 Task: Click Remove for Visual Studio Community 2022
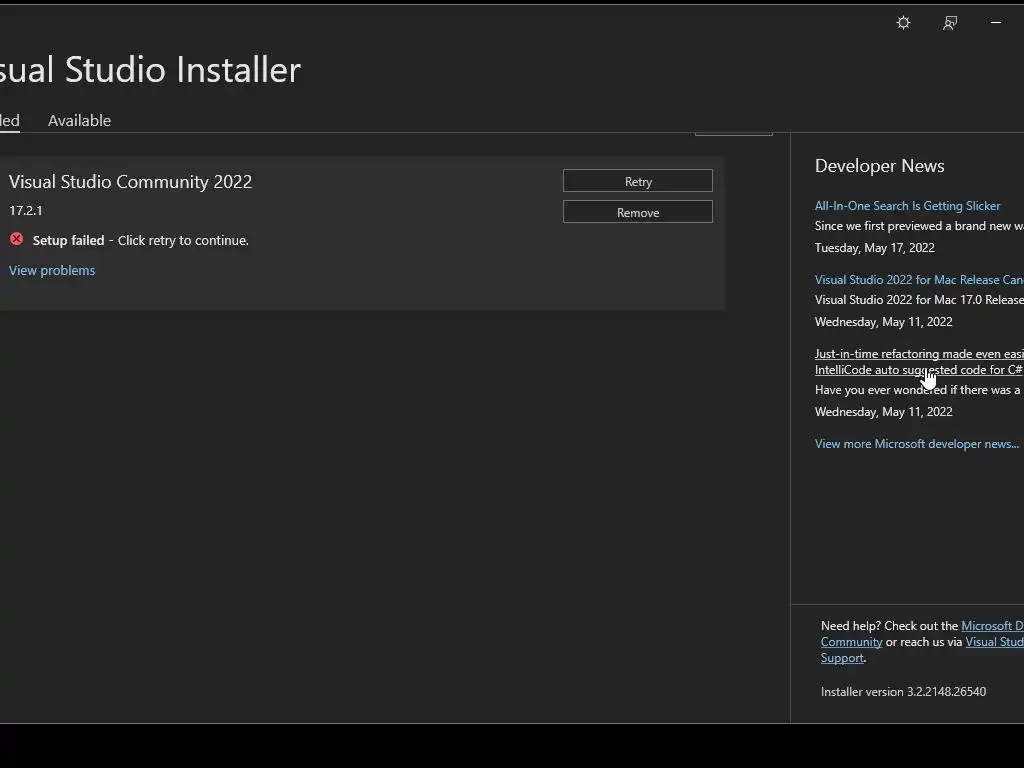tap(638, 212)
